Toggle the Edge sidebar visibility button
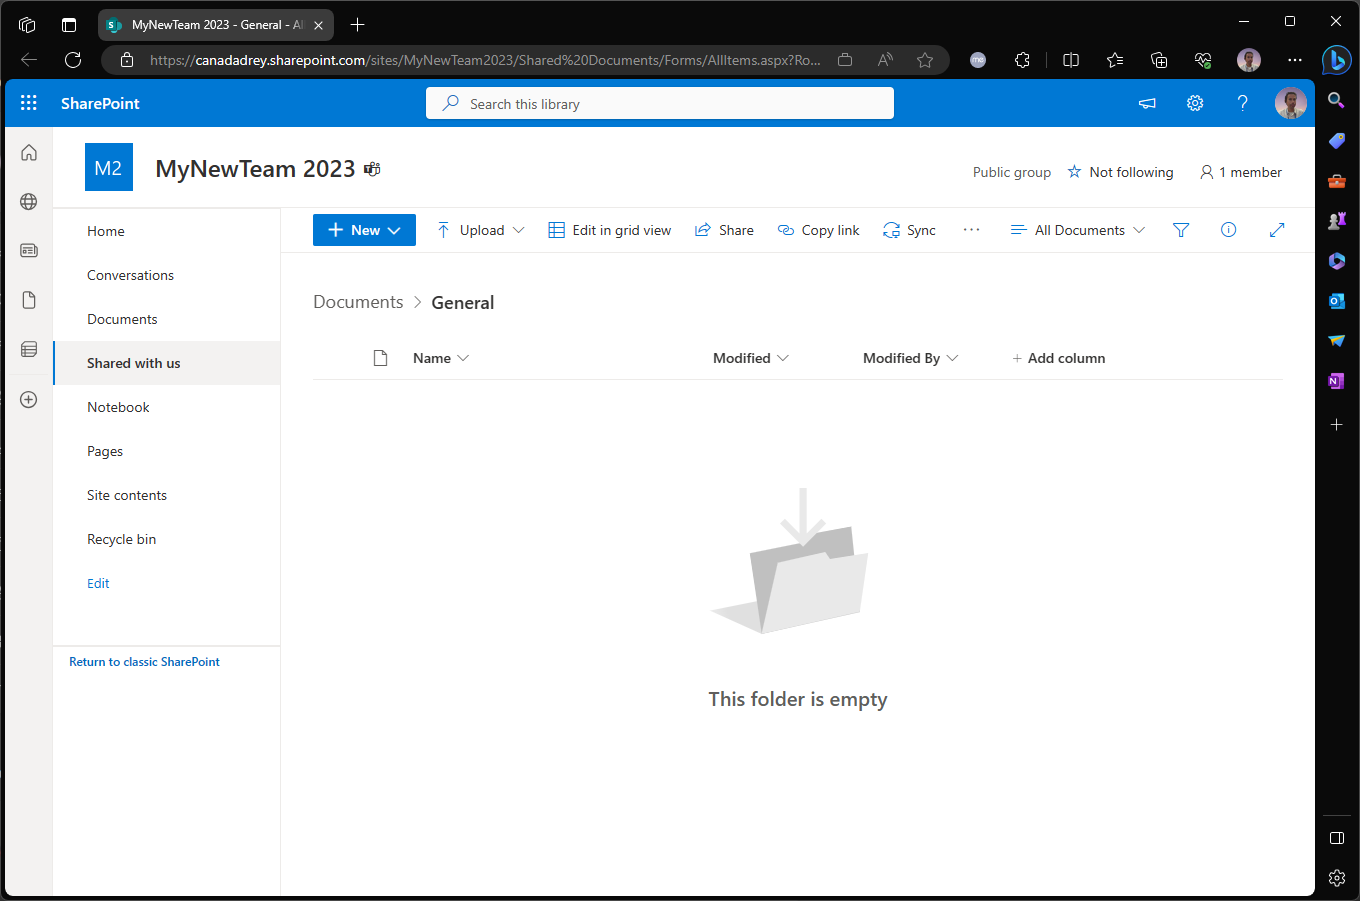The image size is (1360, 901). point(1336,838)
